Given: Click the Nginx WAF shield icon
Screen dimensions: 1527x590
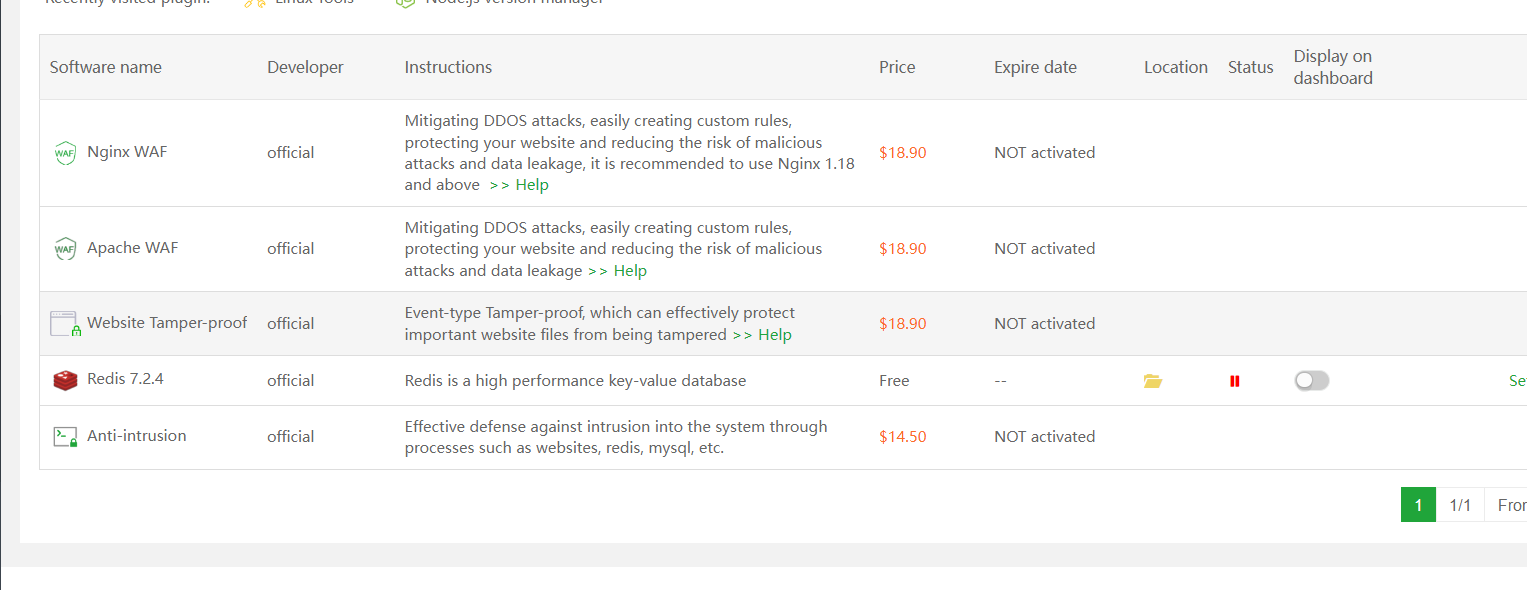Looking at the screenshot, I should click(x=65, y=153).
